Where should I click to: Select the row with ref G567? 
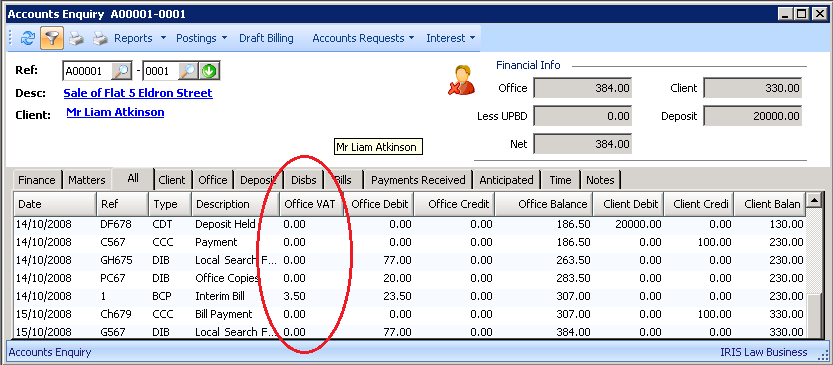point(410,332)
